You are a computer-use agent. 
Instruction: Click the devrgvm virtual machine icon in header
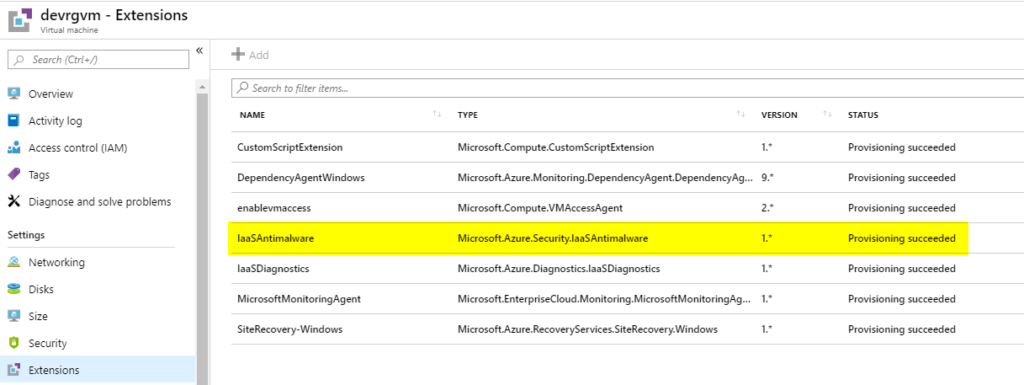[x=20, y=19]
